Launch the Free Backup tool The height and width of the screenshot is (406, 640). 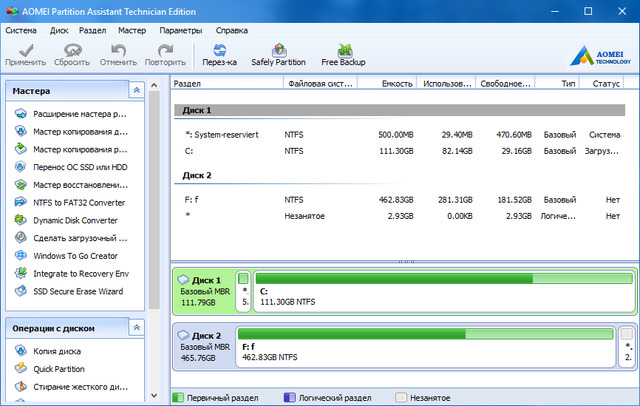pyautogui.click(x=343, y=53)
